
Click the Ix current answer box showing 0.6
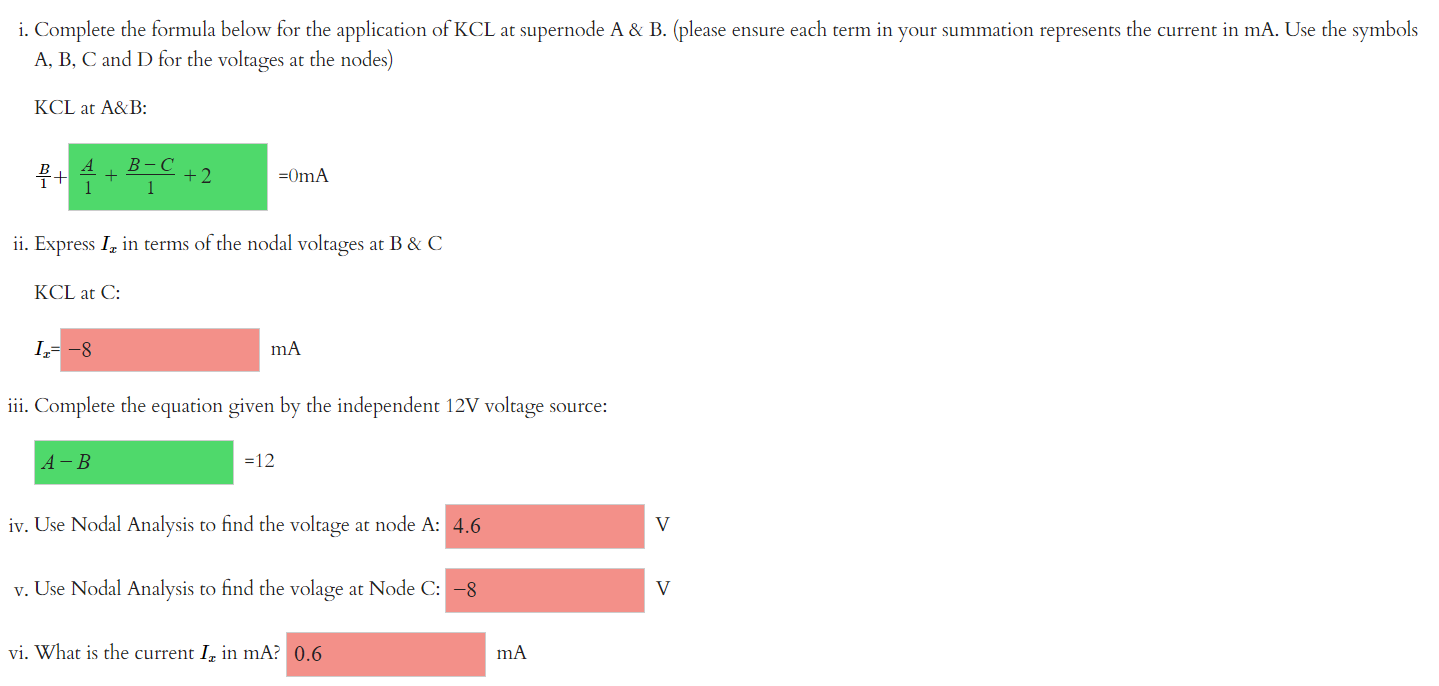point(384,653)
